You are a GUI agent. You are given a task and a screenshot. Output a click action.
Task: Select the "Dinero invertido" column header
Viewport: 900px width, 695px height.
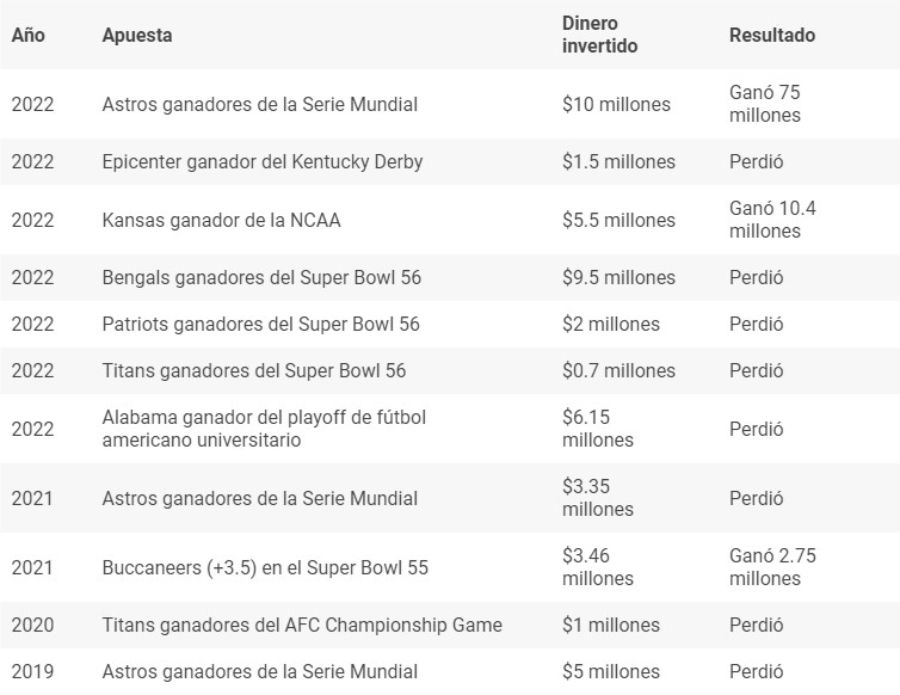[x=600, y=35]
